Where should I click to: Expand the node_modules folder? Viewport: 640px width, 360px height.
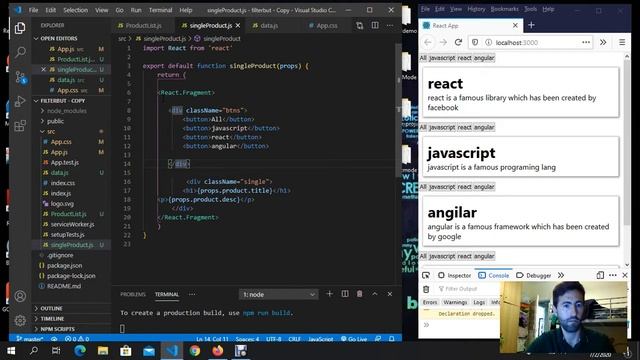coord(66,111)
